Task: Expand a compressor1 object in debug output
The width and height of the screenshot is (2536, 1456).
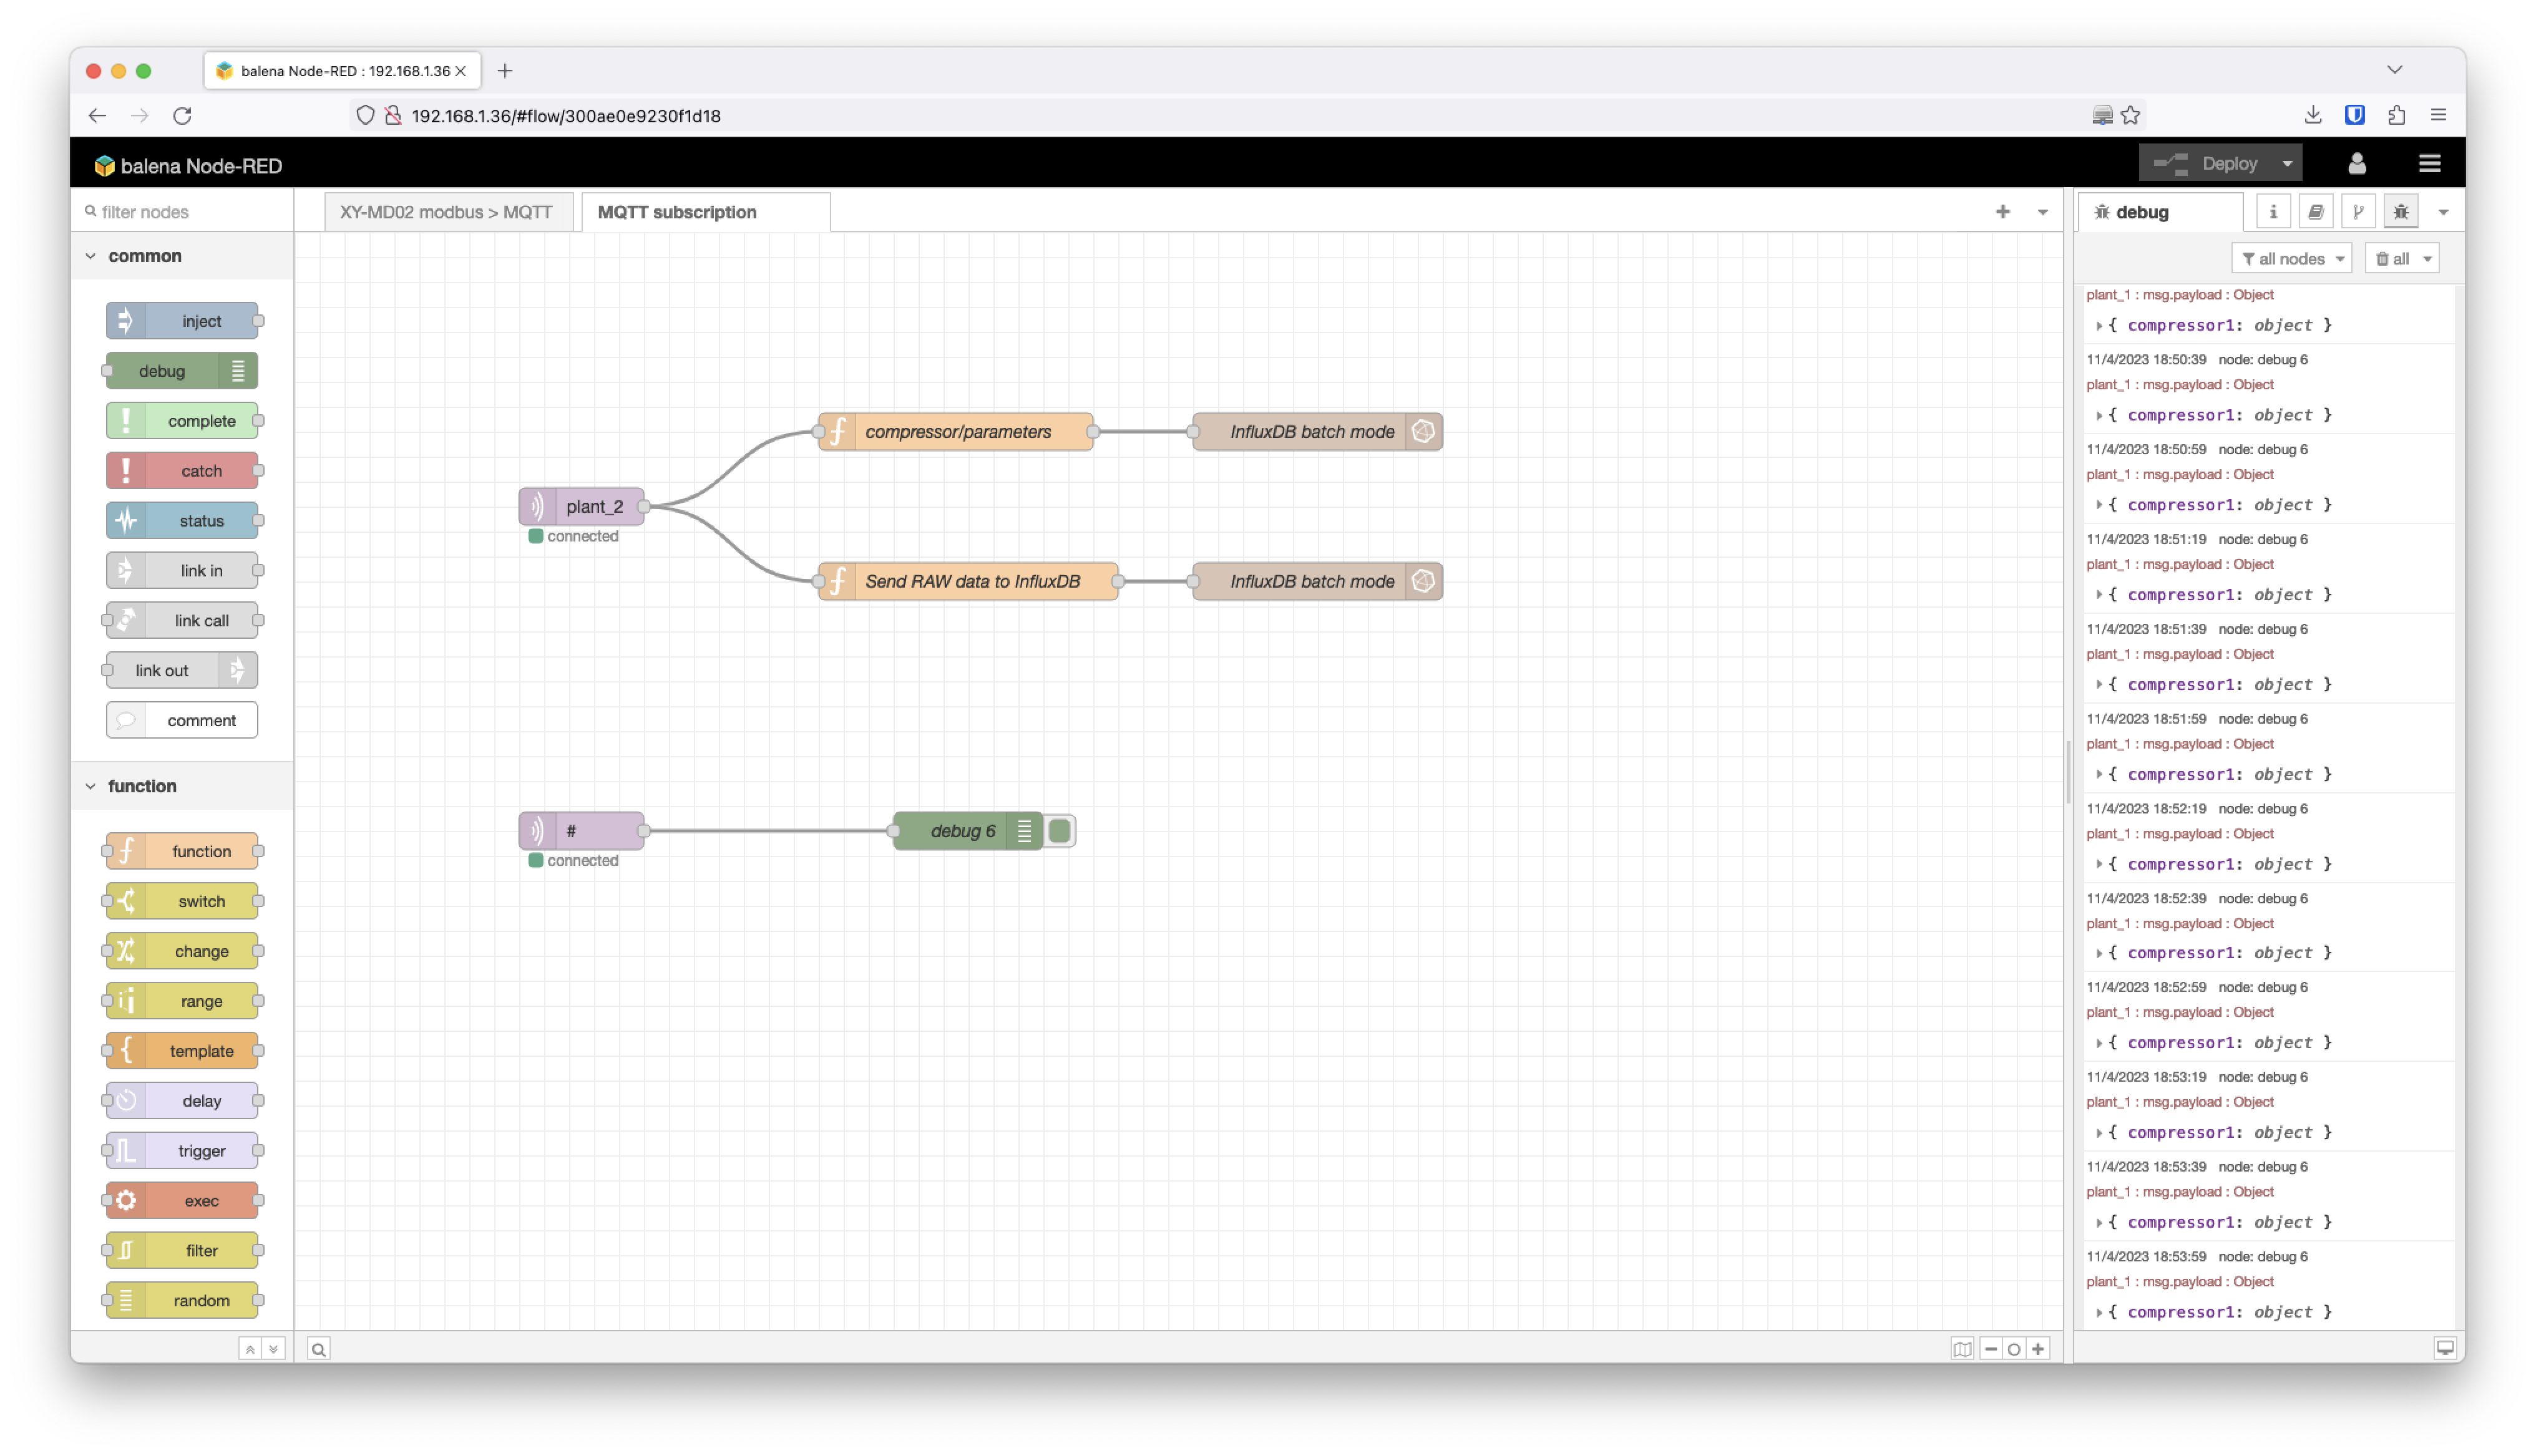Action: [2099, 325]
